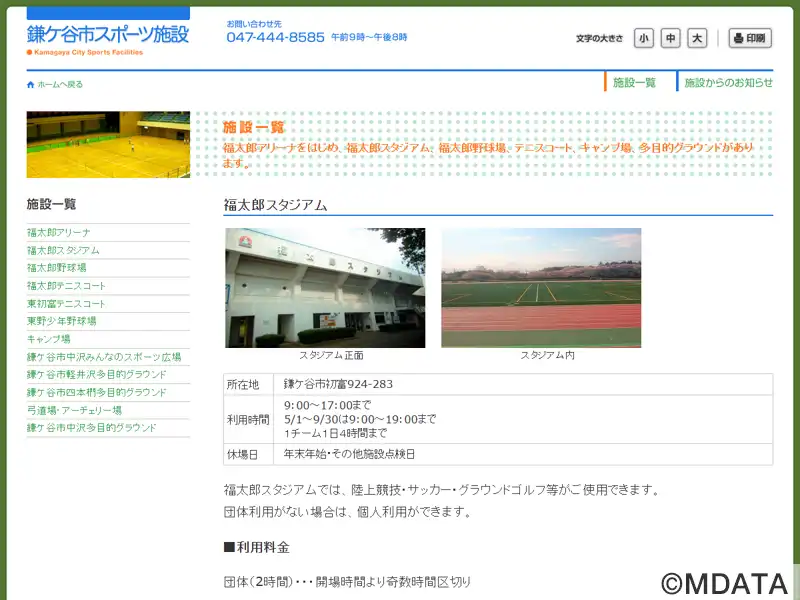The image size is (800, 600).
Task: Click the indoor arena banner photo
Action: coord(108,144)
